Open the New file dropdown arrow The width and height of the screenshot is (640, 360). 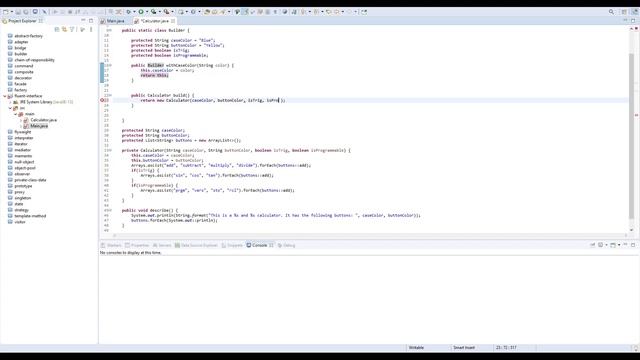[x=11, y=12]
